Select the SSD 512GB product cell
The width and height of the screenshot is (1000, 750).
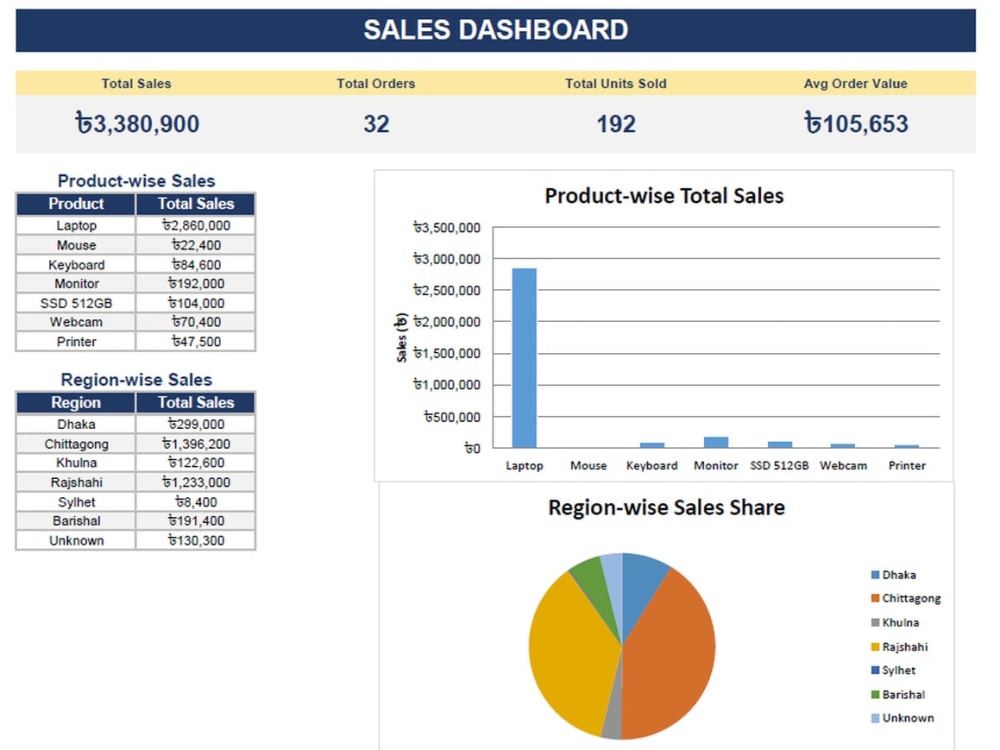76,303
